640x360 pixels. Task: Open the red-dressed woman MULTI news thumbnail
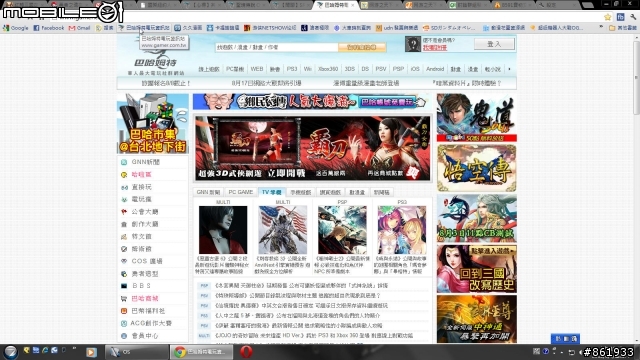(223, 230)
